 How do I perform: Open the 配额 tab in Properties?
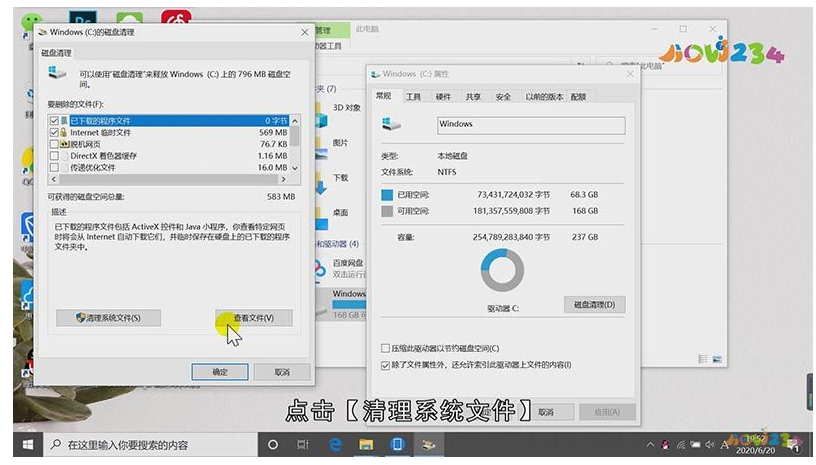(579, 97)
